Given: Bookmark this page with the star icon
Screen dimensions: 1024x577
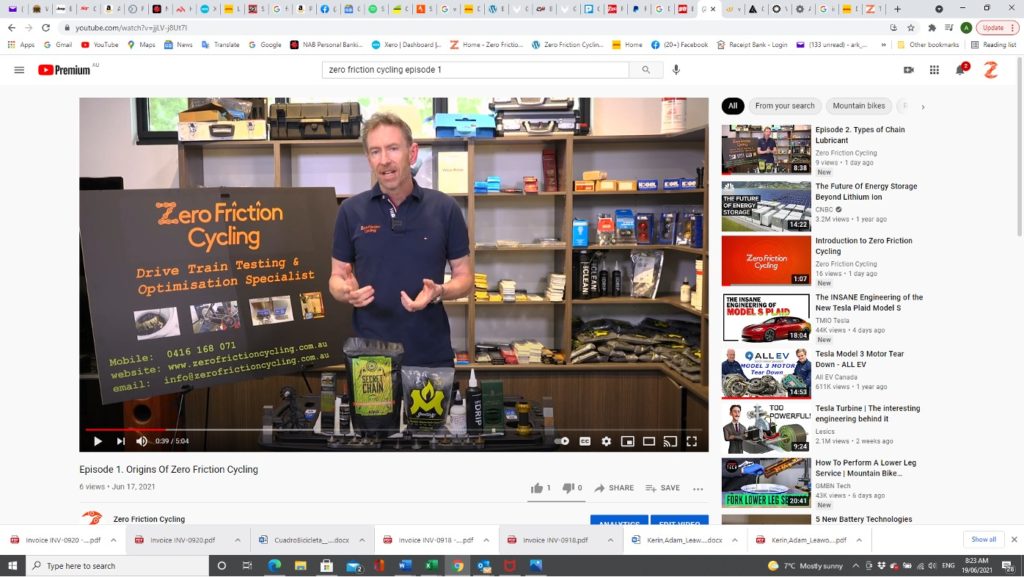Looking at the screenshot, I should [x=911, y=27].
